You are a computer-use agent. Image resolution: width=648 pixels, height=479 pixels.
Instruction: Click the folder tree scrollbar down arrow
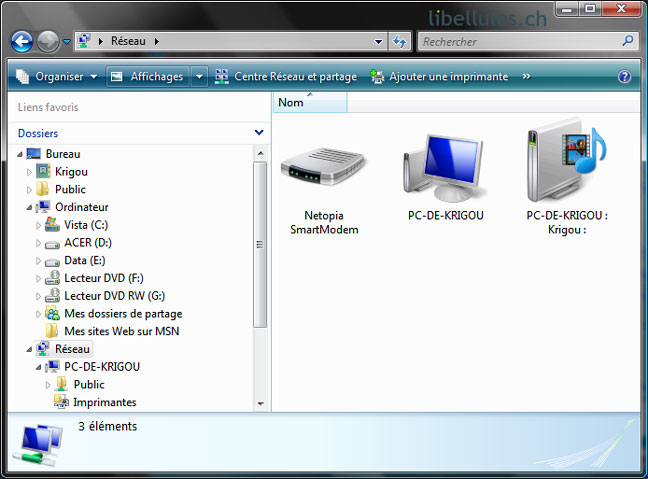click(260, 404)
